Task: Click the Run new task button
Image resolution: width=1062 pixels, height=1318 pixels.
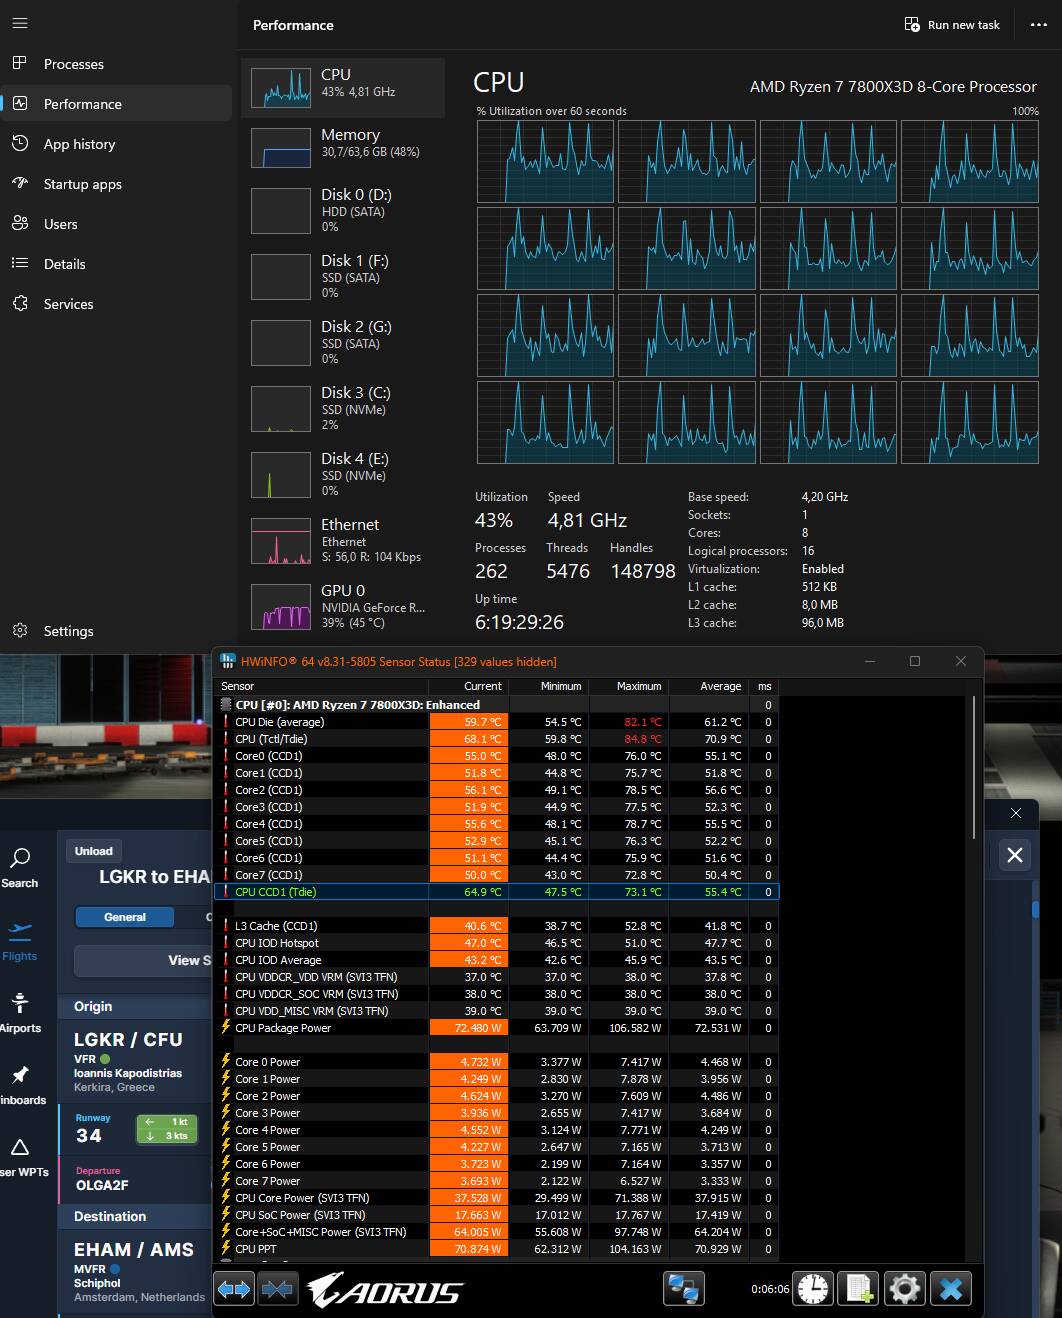Action: coord(952,25)
